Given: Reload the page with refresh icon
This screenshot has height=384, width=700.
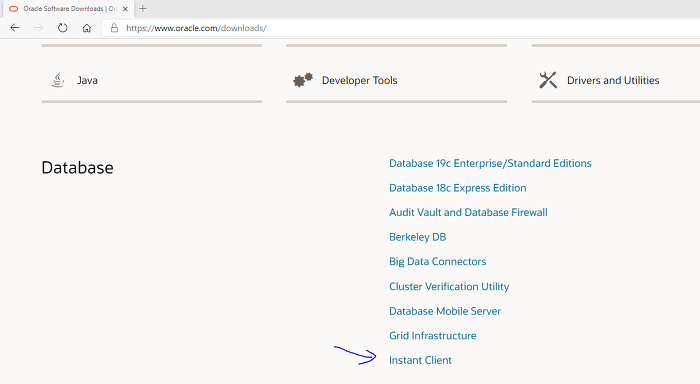Looking at the screenshot, I should (x=62, y=28).
